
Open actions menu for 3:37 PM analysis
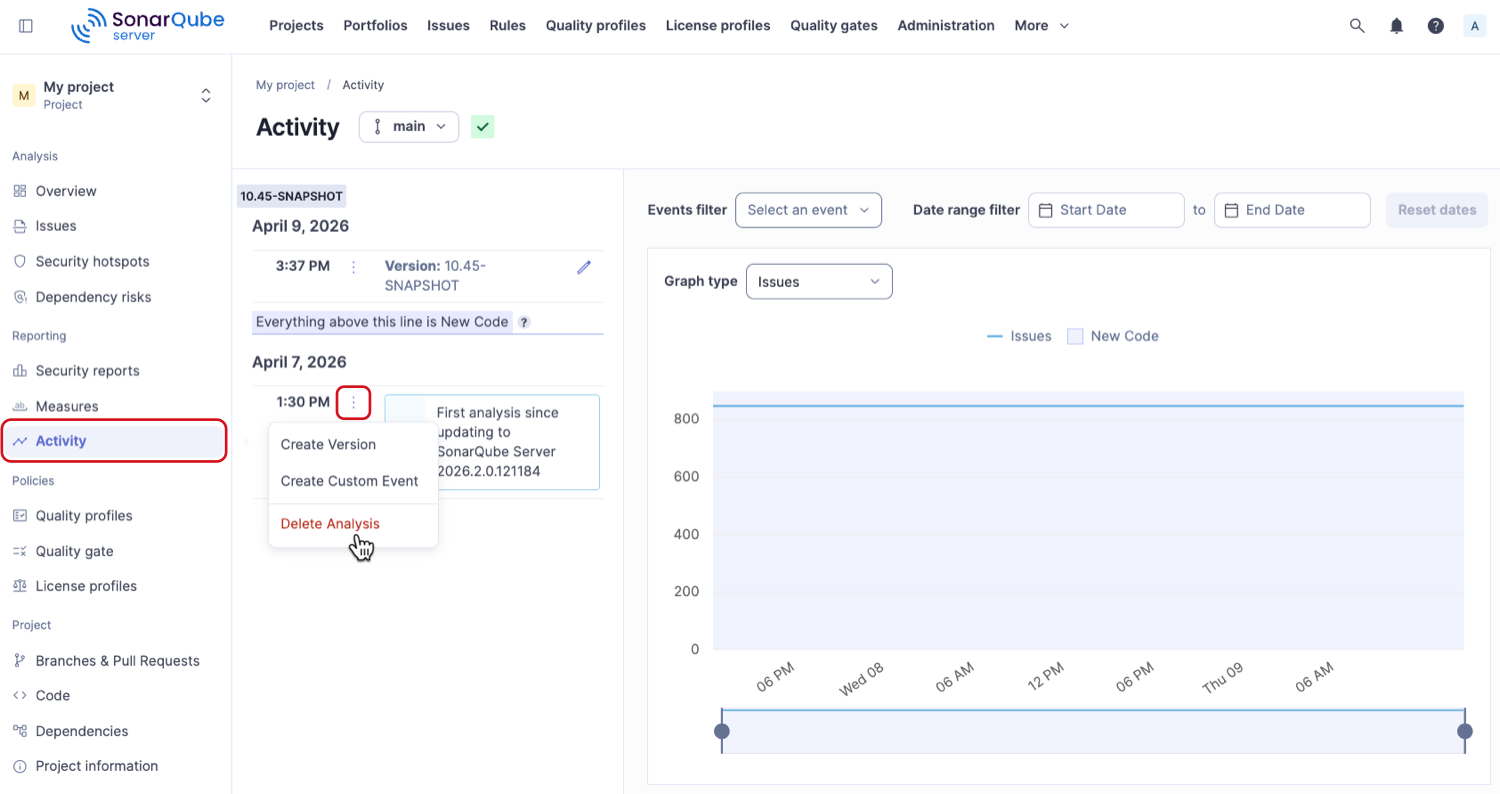click(353, 267)
